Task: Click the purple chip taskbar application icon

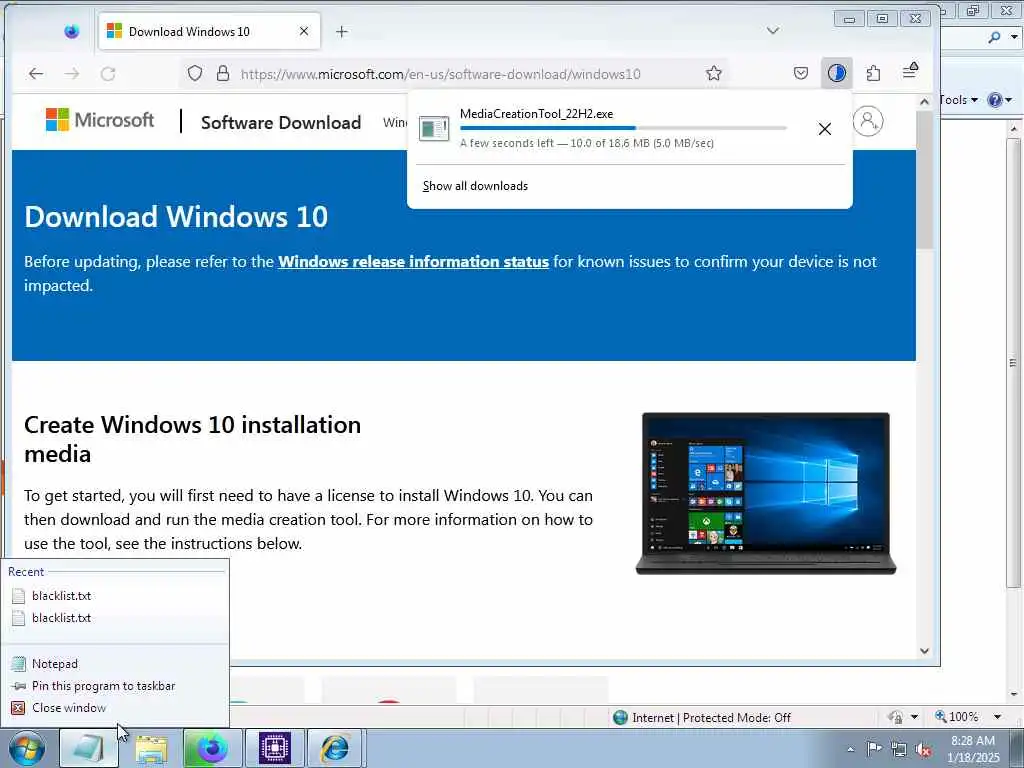Action: point(274,748)
